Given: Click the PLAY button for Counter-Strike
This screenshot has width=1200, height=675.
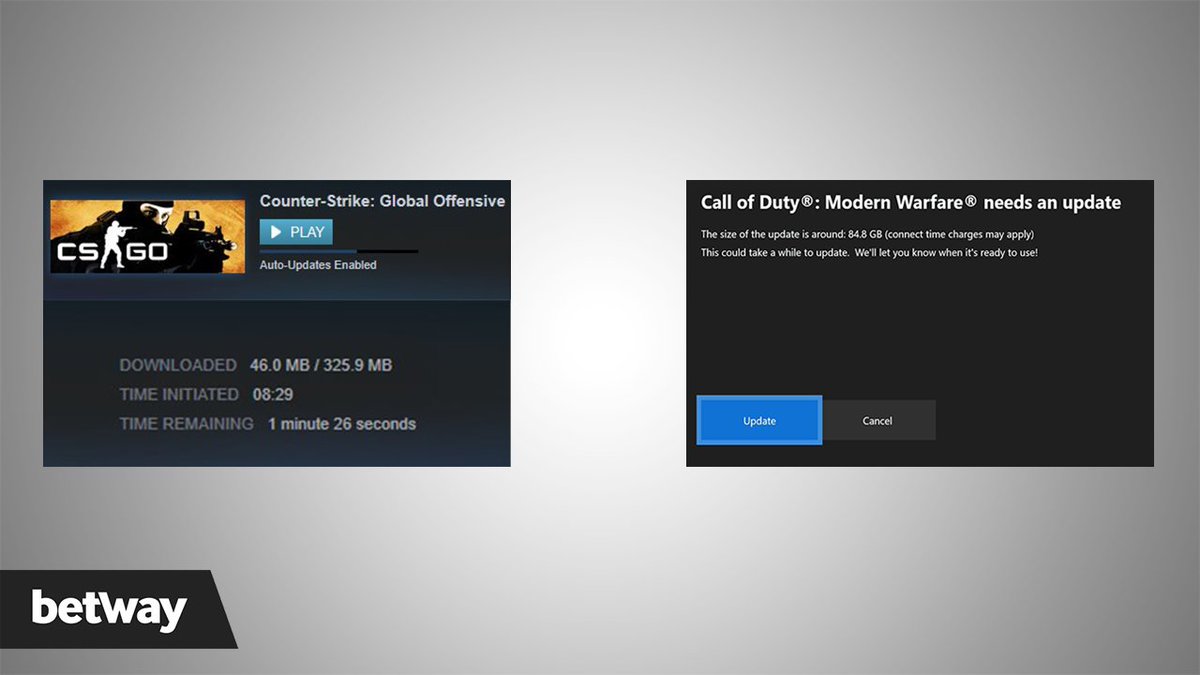Looking at the screenshot, I should [x=296, y=232].
